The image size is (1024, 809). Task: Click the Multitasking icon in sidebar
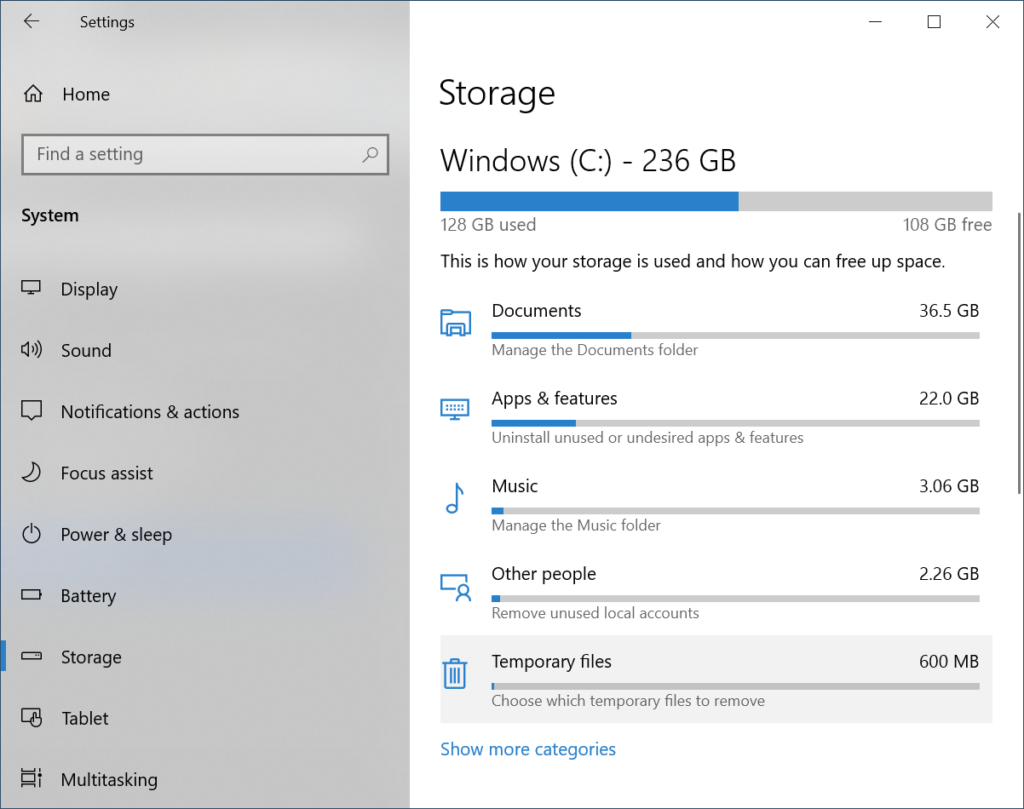point(31,778)
